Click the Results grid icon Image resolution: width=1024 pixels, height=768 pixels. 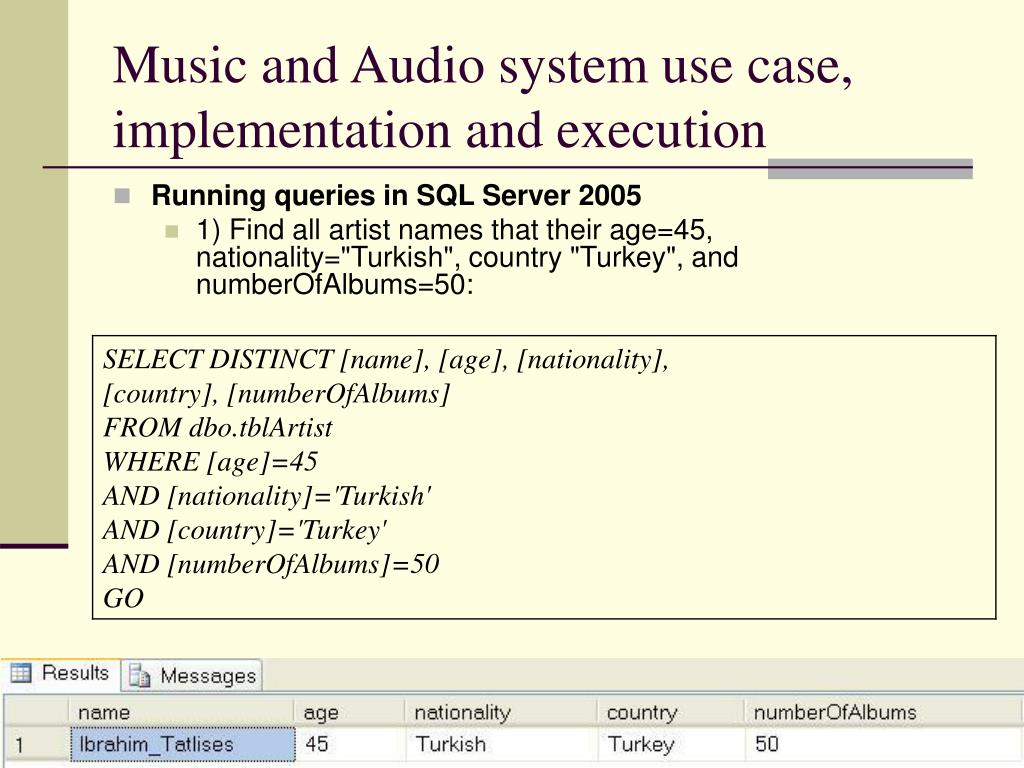click(21, 673)
